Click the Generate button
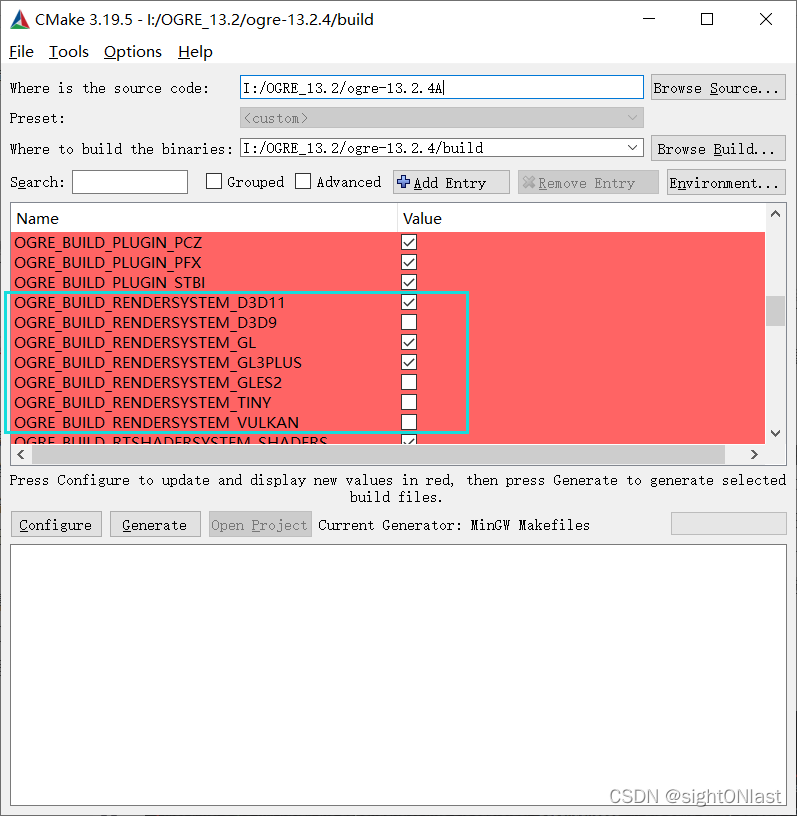The width and height of the screenshot is (797, 816). click(155, 525)
